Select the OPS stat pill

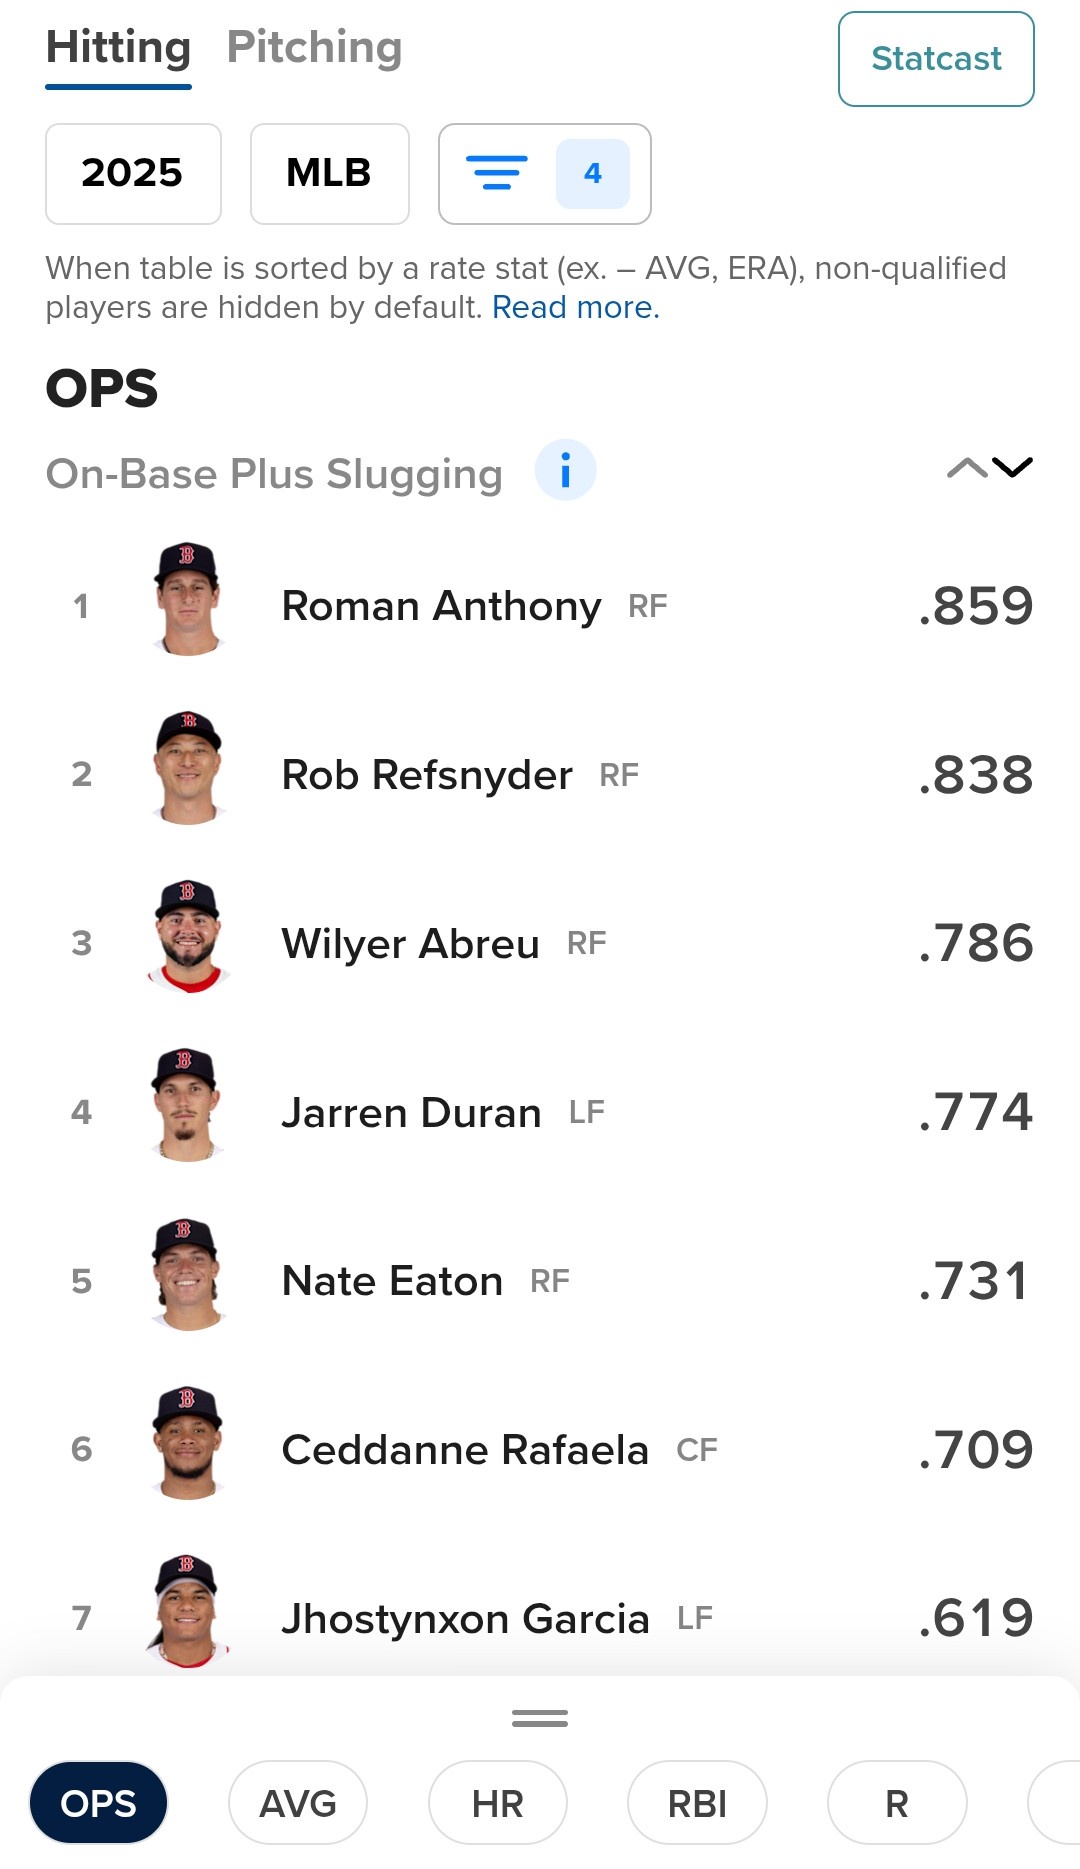click(98, 1803)
